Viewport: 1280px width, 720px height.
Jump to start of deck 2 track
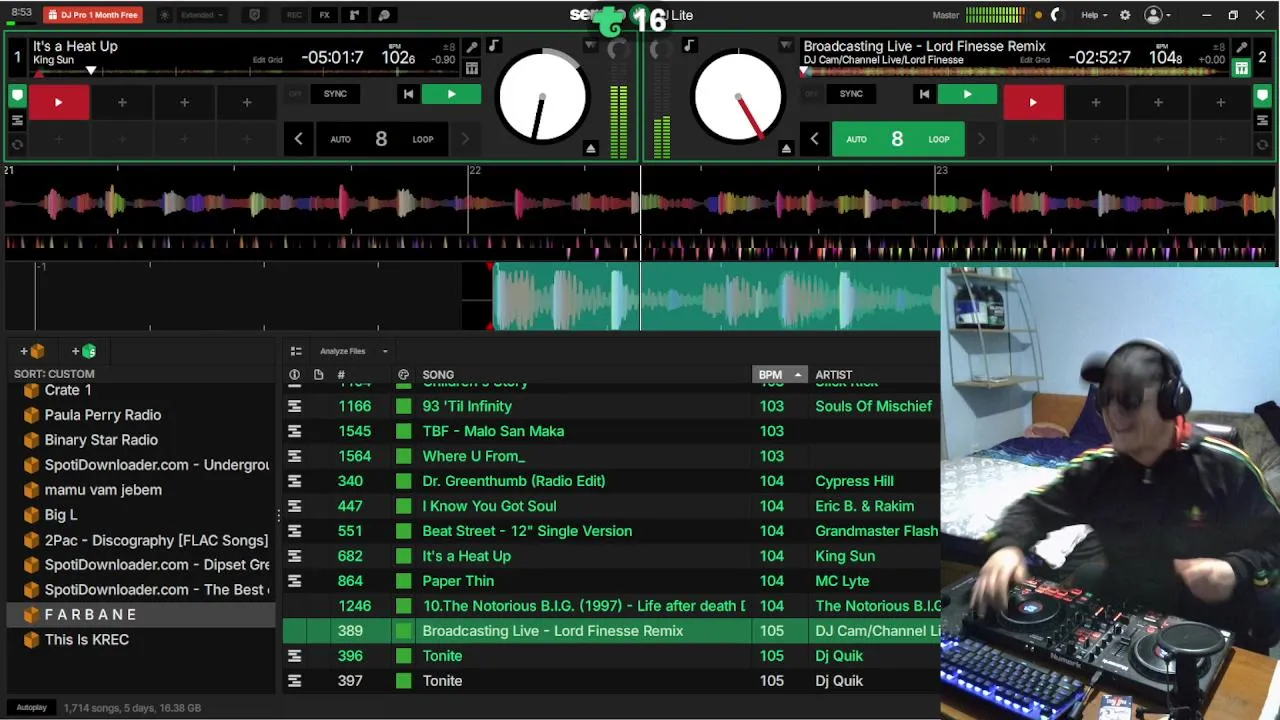[x=924, y=94]
